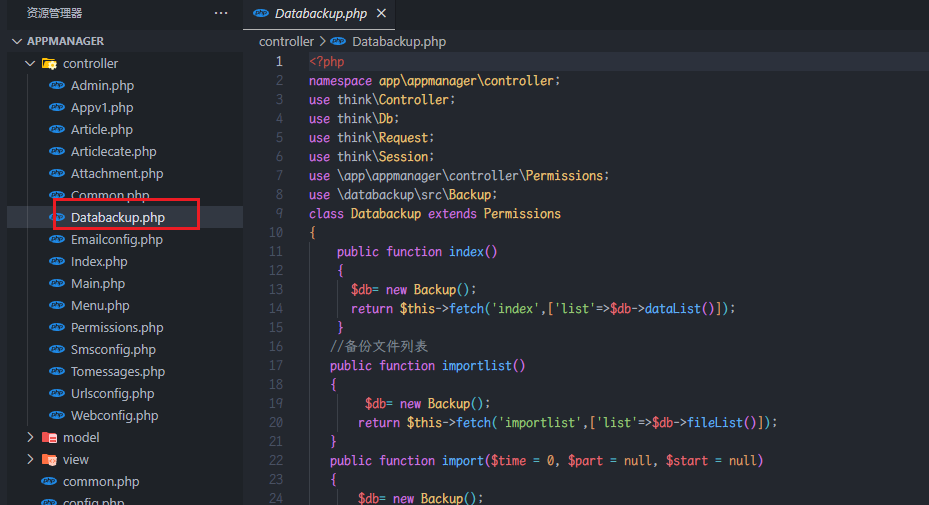Image resolution: width=929 pixels, height=505 pixels.
Task: Open Urlsconfig.php file
Action: (x=113, y=393)
